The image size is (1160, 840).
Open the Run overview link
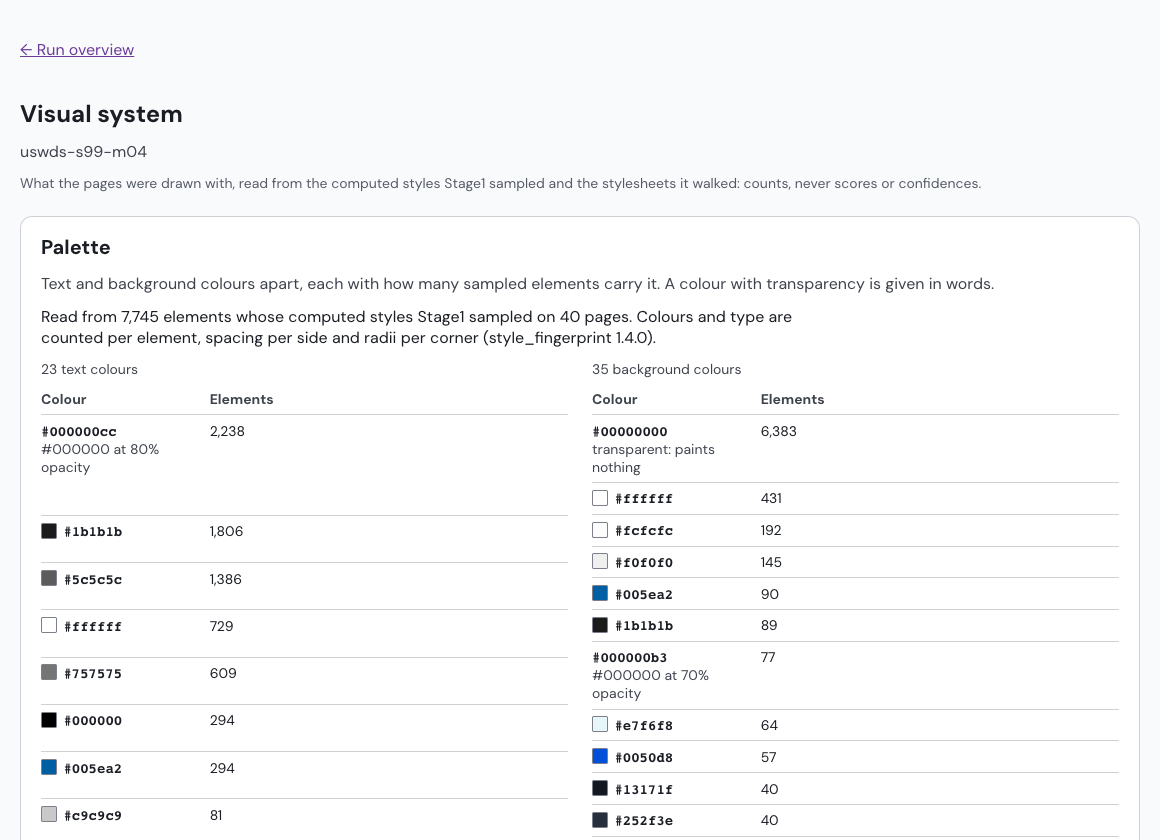click(77, 50)
